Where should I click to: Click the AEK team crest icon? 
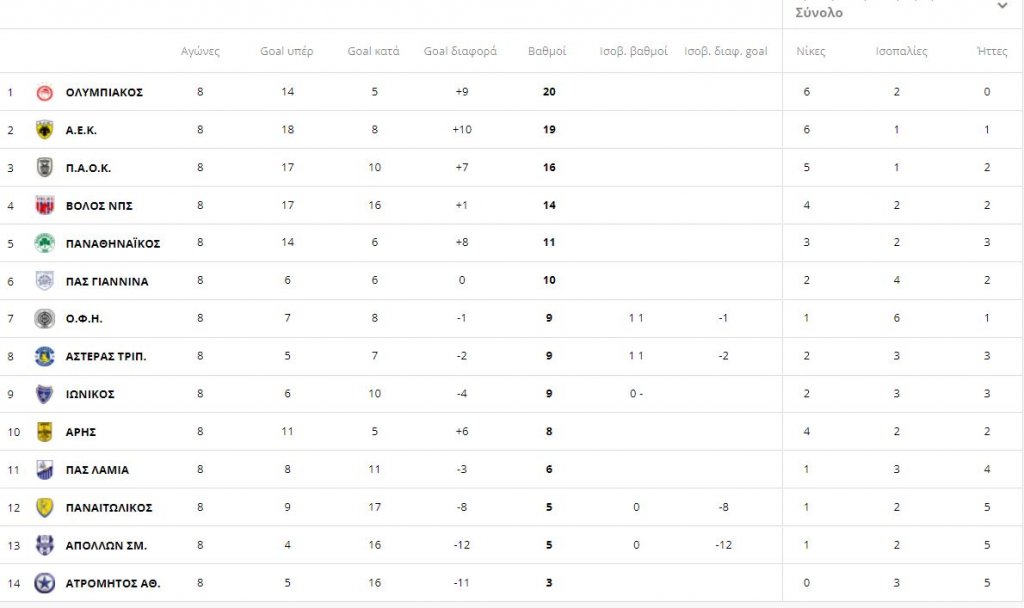pyautogui.click(x=44, y=130)
